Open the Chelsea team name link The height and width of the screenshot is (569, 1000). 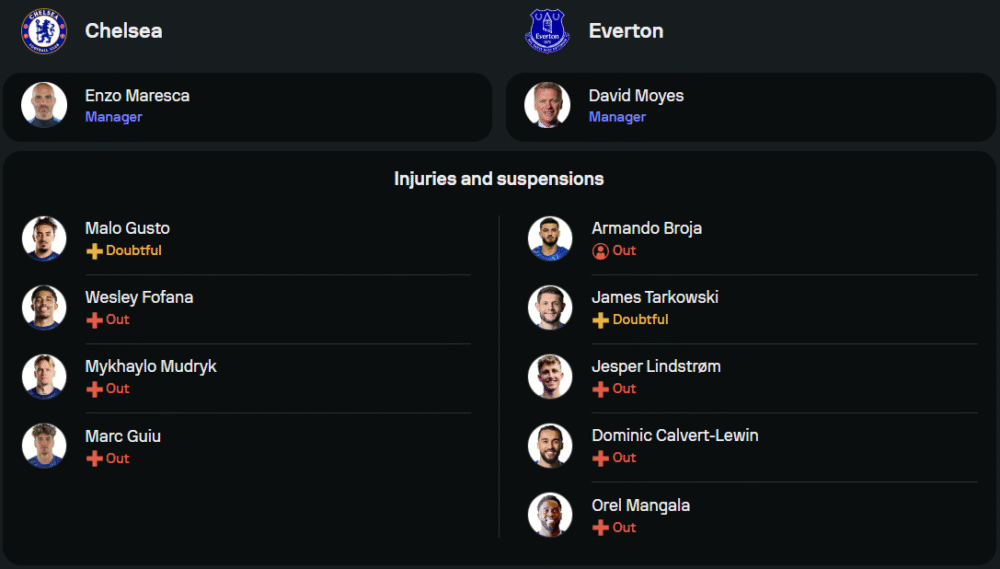tap(123, 31)
